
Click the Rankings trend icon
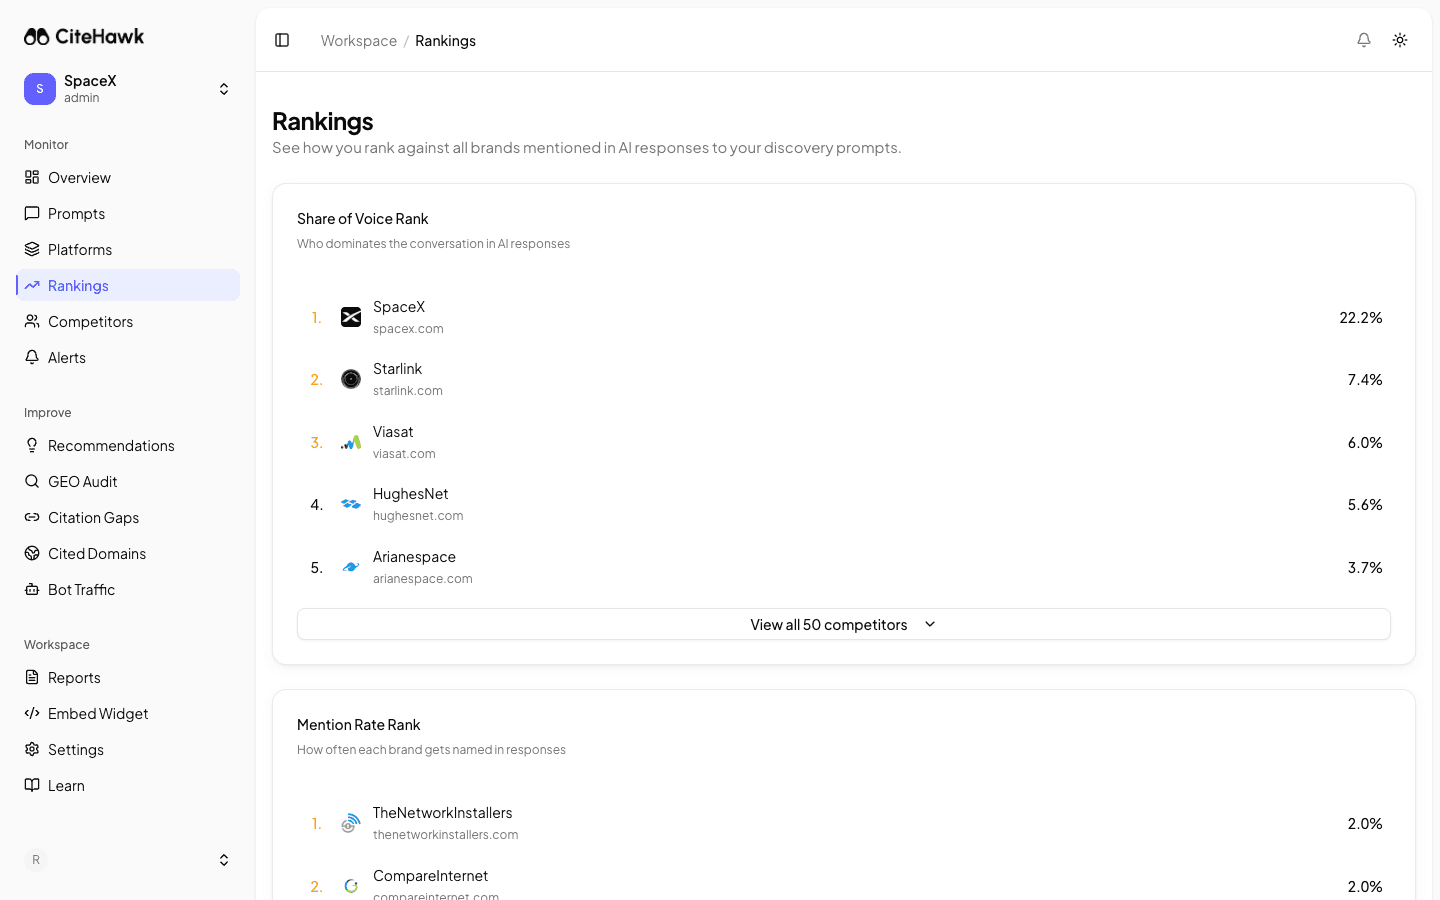(32, 285)
